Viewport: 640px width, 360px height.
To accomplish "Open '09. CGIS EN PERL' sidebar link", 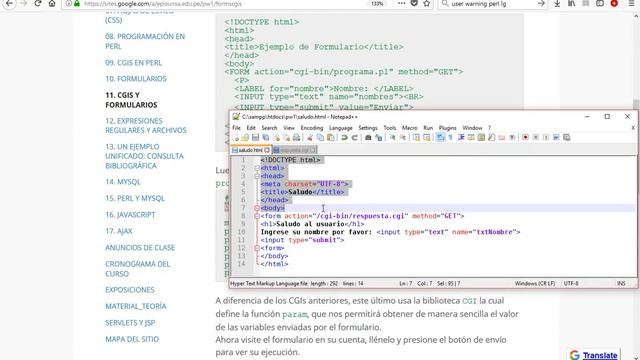I will tap(133, 63).
